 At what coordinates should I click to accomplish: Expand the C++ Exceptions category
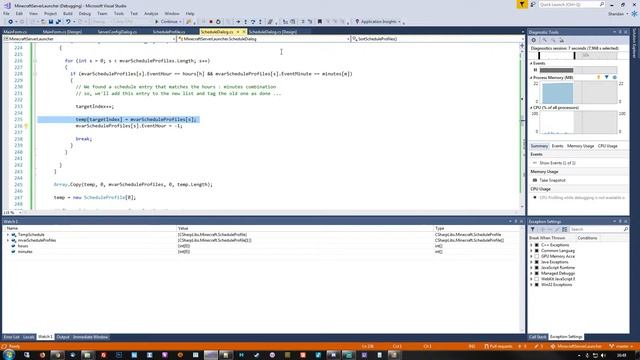[531, 245]
